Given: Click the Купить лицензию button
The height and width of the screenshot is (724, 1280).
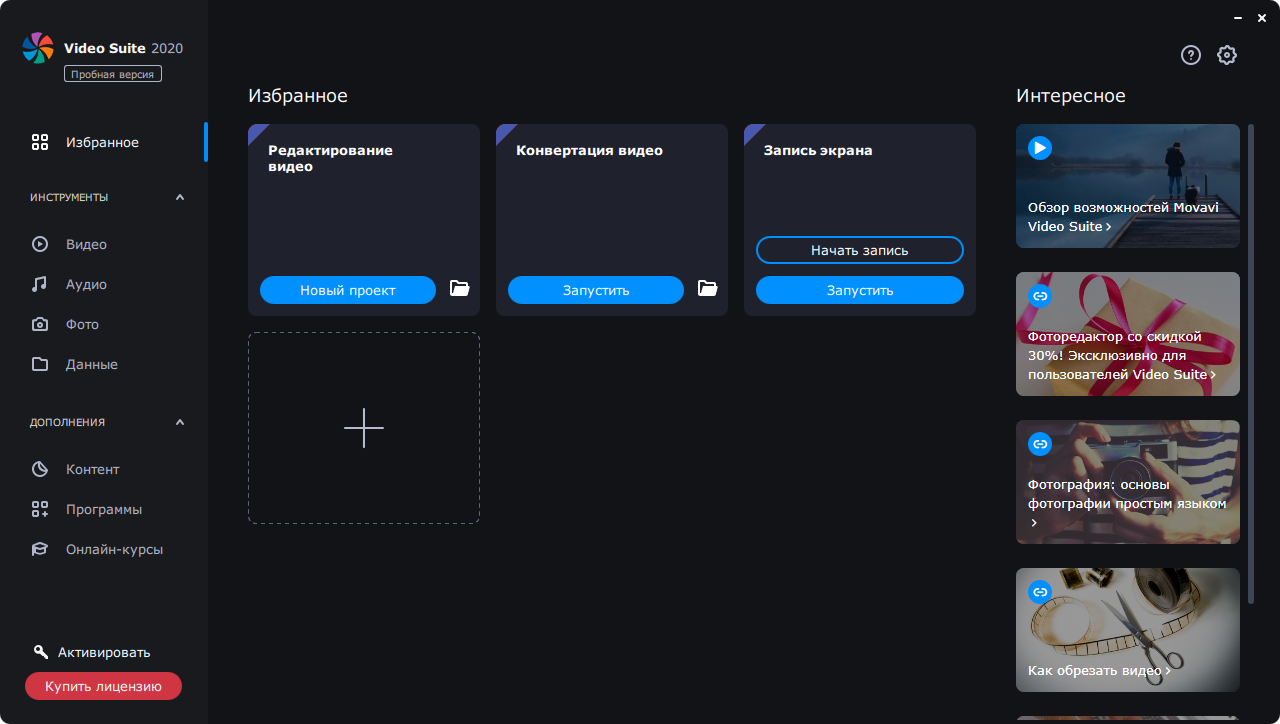Looking at the screenshot, I should pyautogui.click(x=103, y=686).
